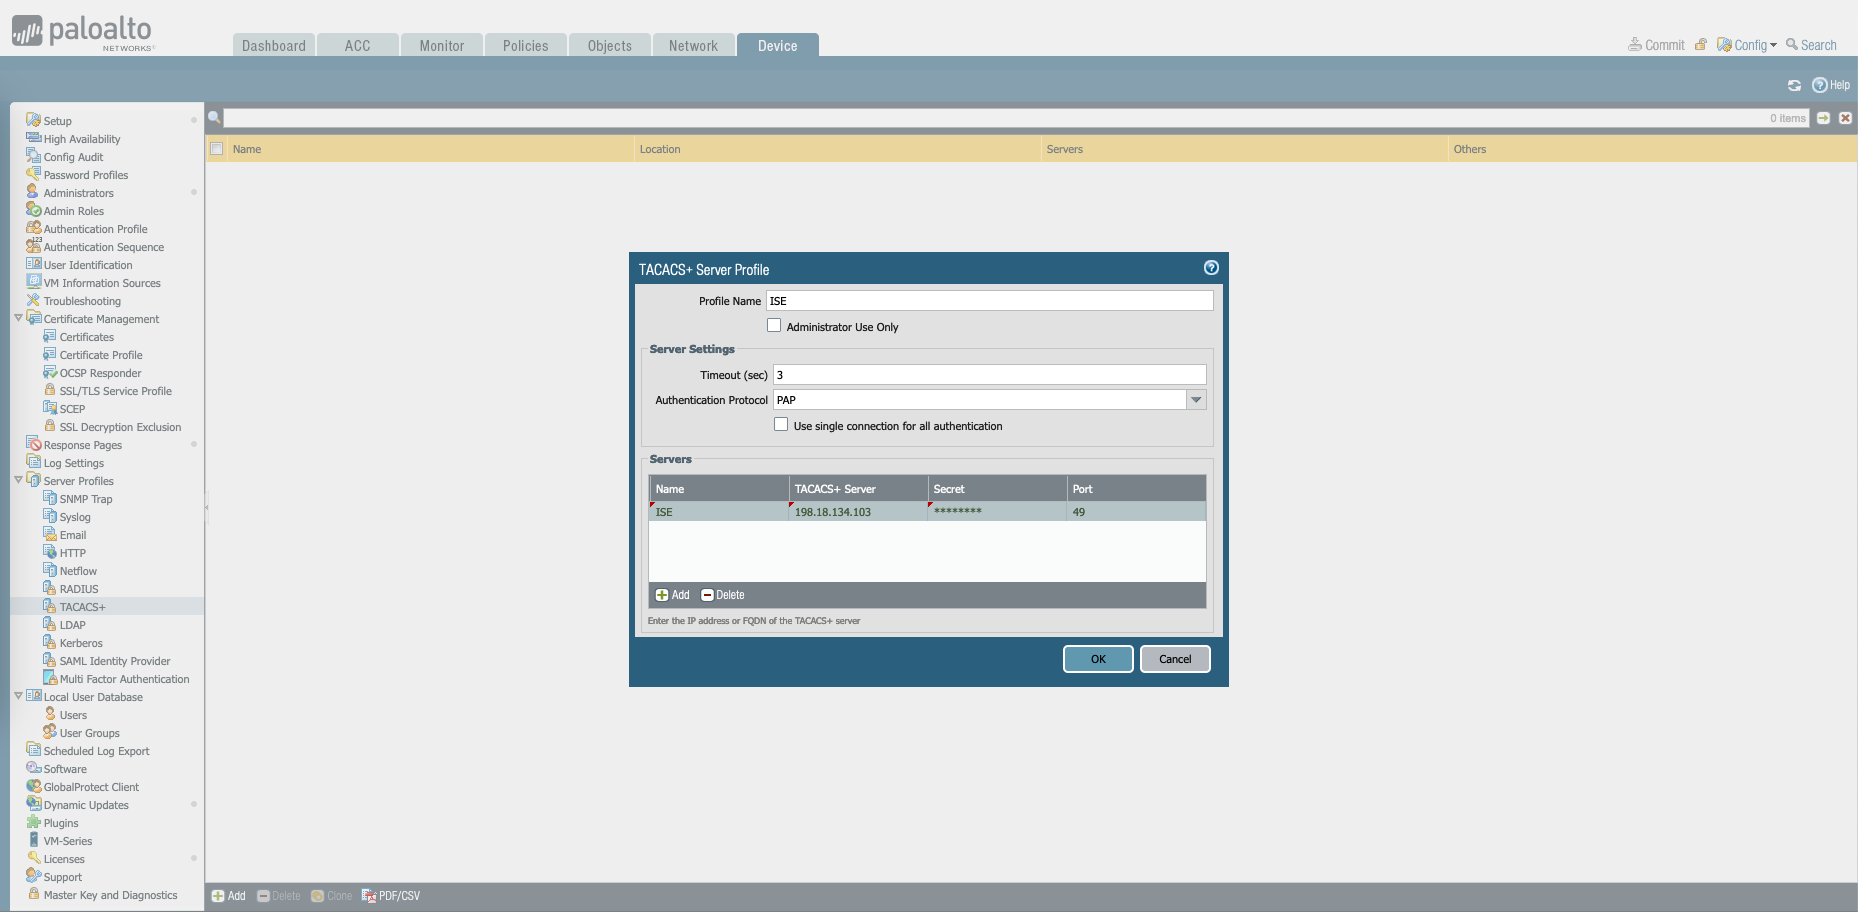Click the Commit icon in top bar
The height and width of the screenshot is (912, 1858).
pos(1635,45)
